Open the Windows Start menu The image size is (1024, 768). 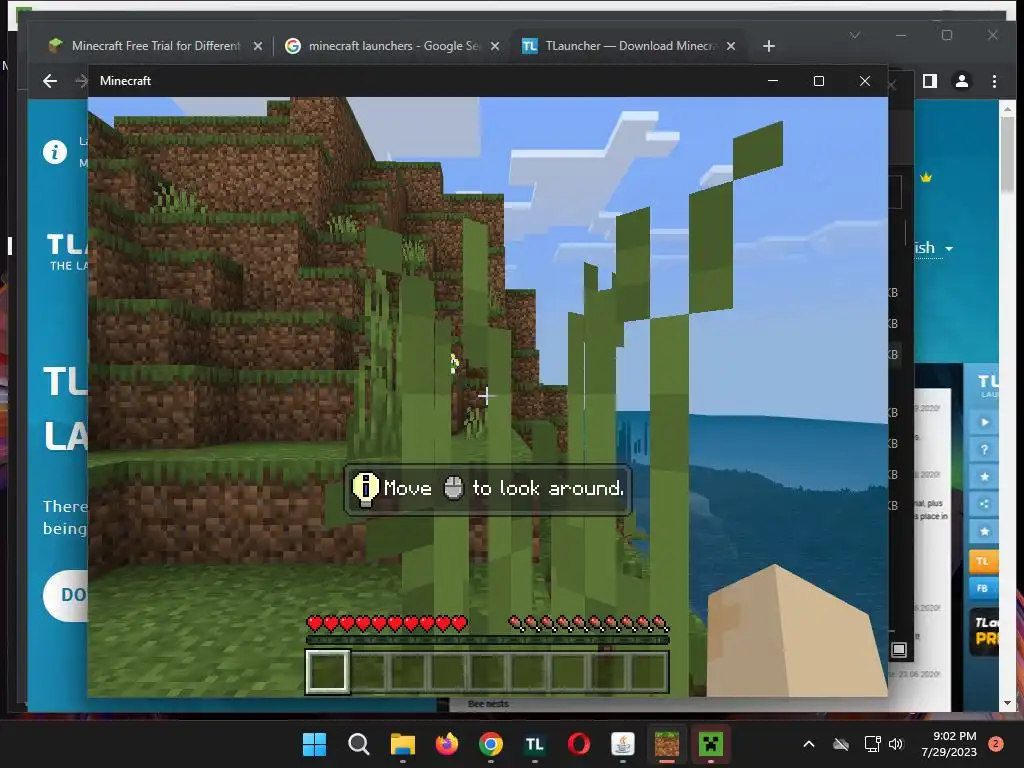click(315, 744)
